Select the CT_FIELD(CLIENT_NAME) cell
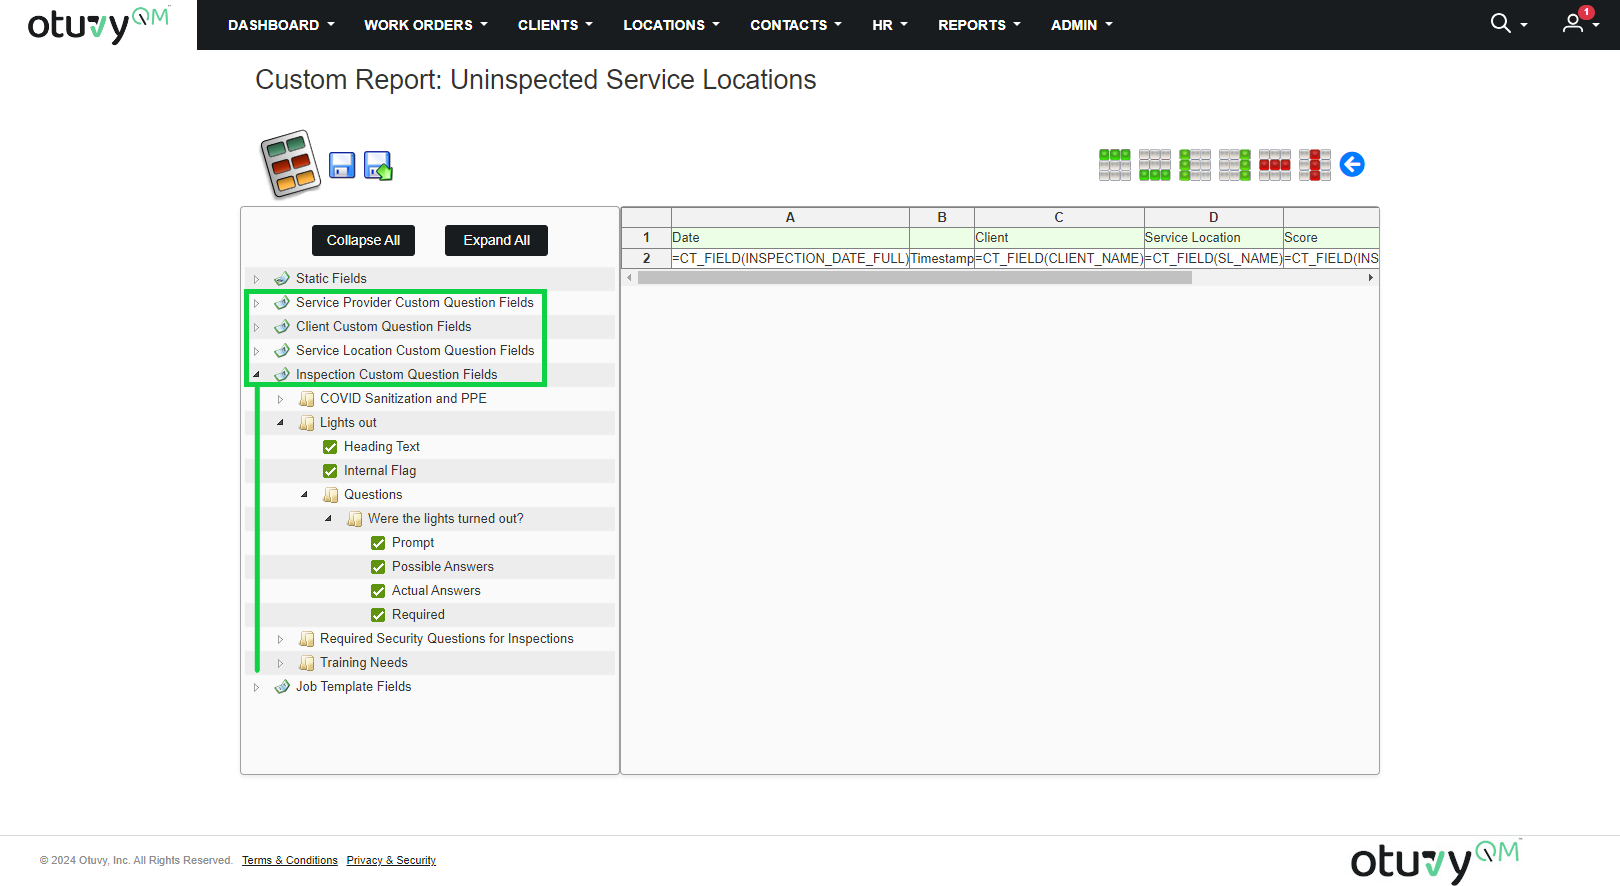 (x=1059, y=259)
